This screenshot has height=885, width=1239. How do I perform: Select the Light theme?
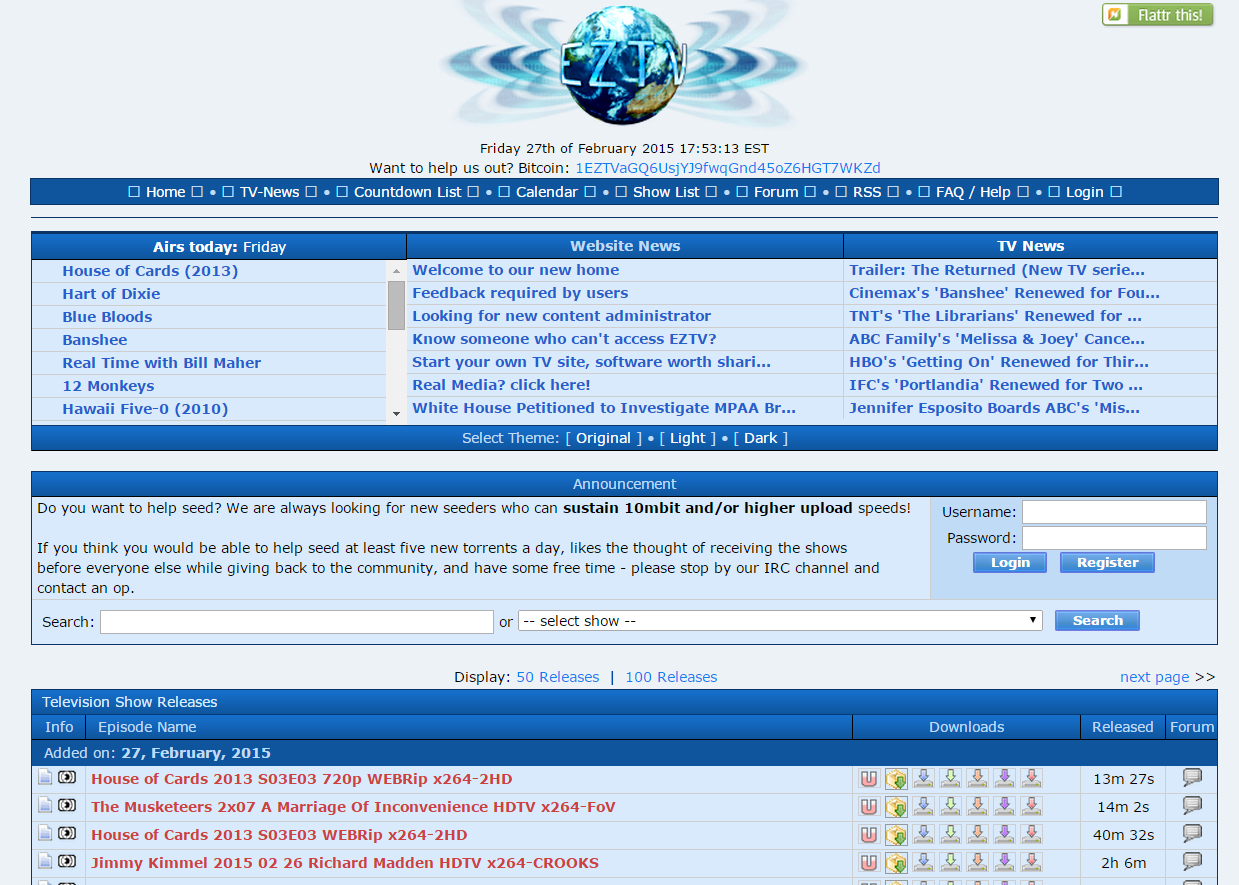click(687, 438)
